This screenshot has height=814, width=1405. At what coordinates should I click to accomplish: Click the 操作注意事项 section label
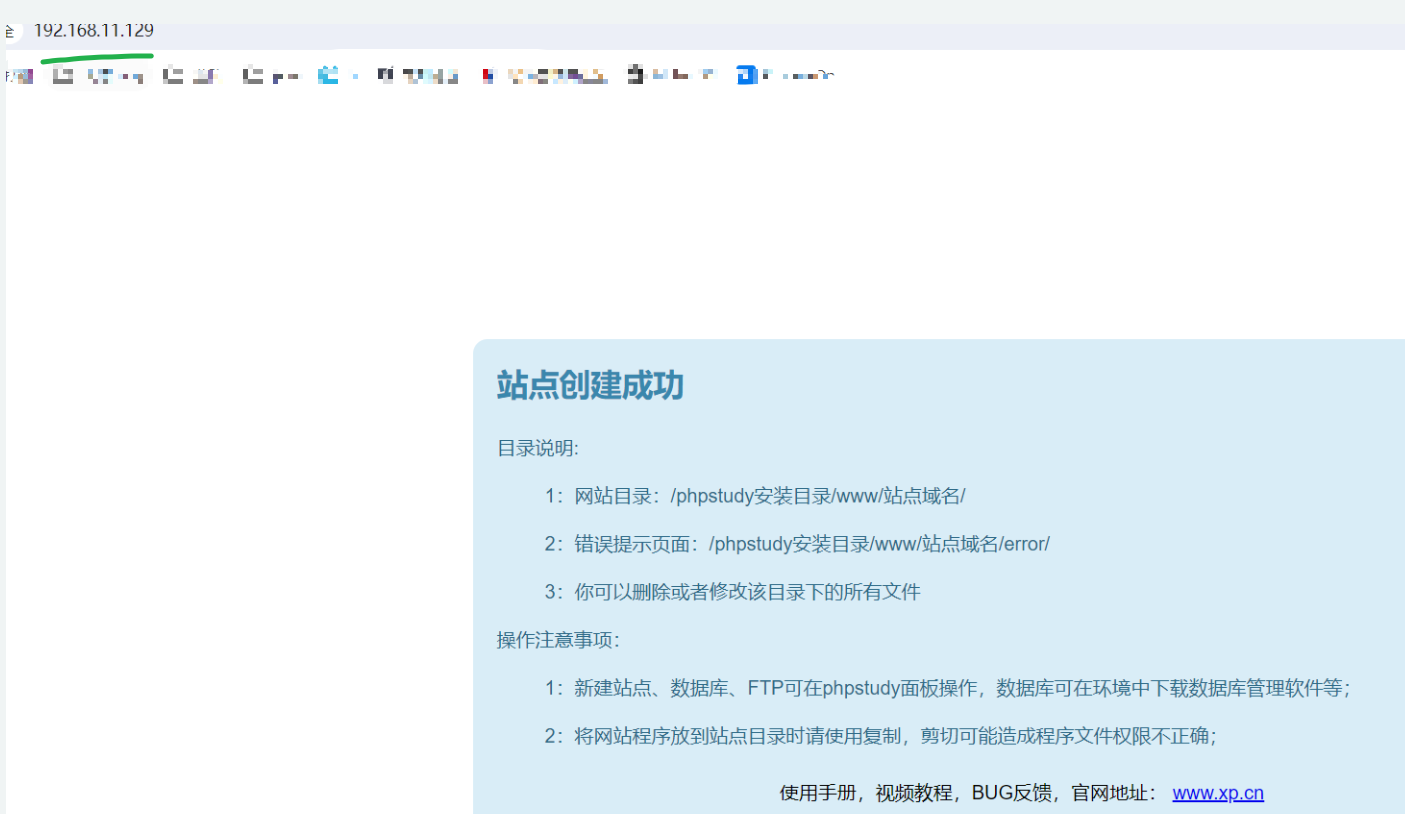click(558, 640)
